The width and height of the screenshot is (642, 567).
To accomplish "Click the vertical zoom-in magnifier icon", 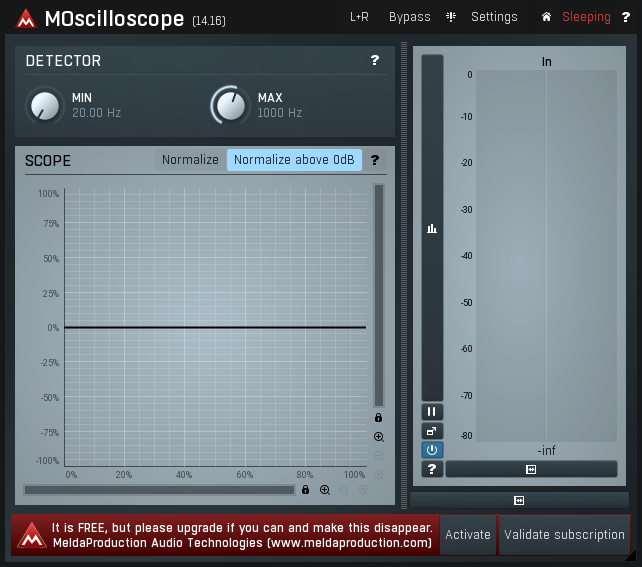I will (x=379, y=437).
